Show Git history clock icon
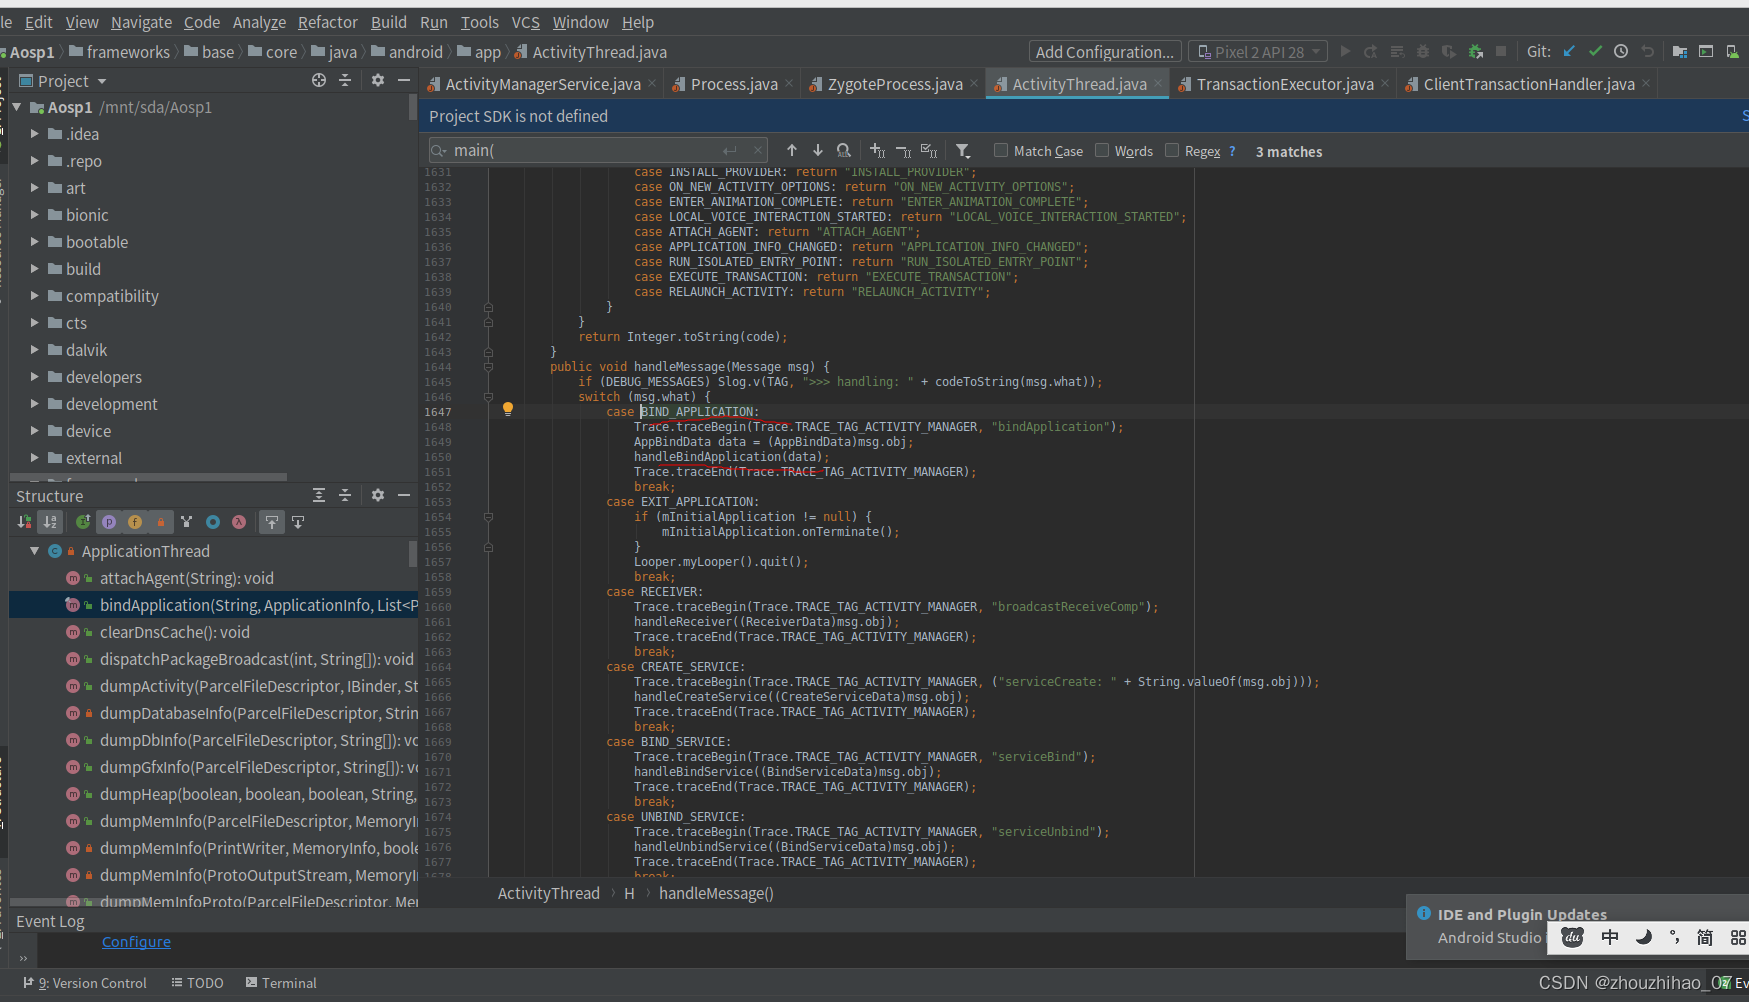Image resolution: width=1749 pixels, height=1002 pixels. 1621,51
